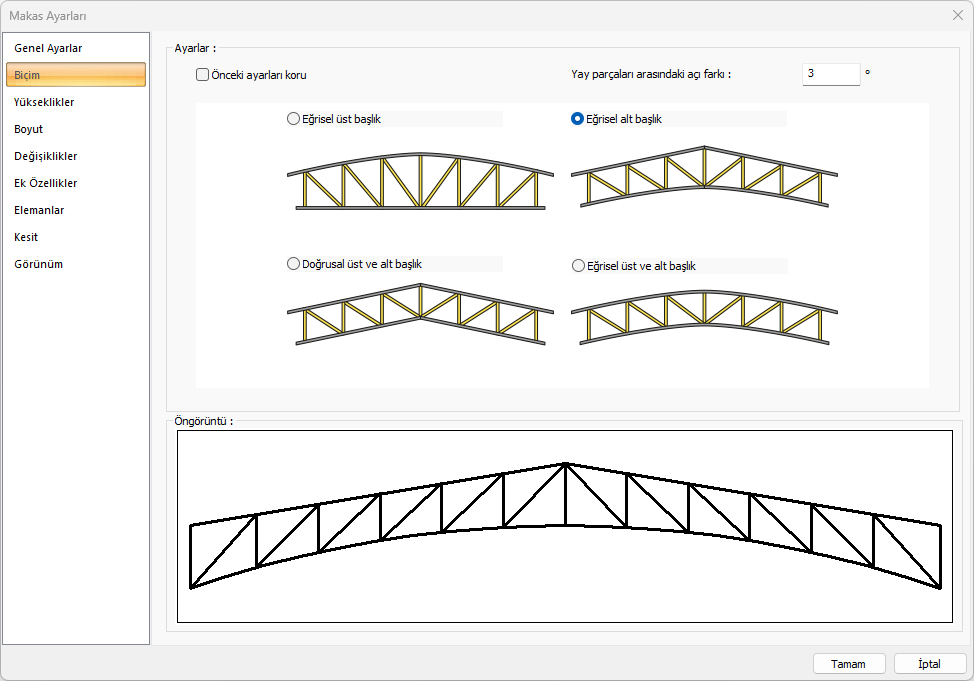The width and height of the screenshot is (974, 681).
Task: Select Ek Özellikler in the sidebar
Action: coord(46,183)
